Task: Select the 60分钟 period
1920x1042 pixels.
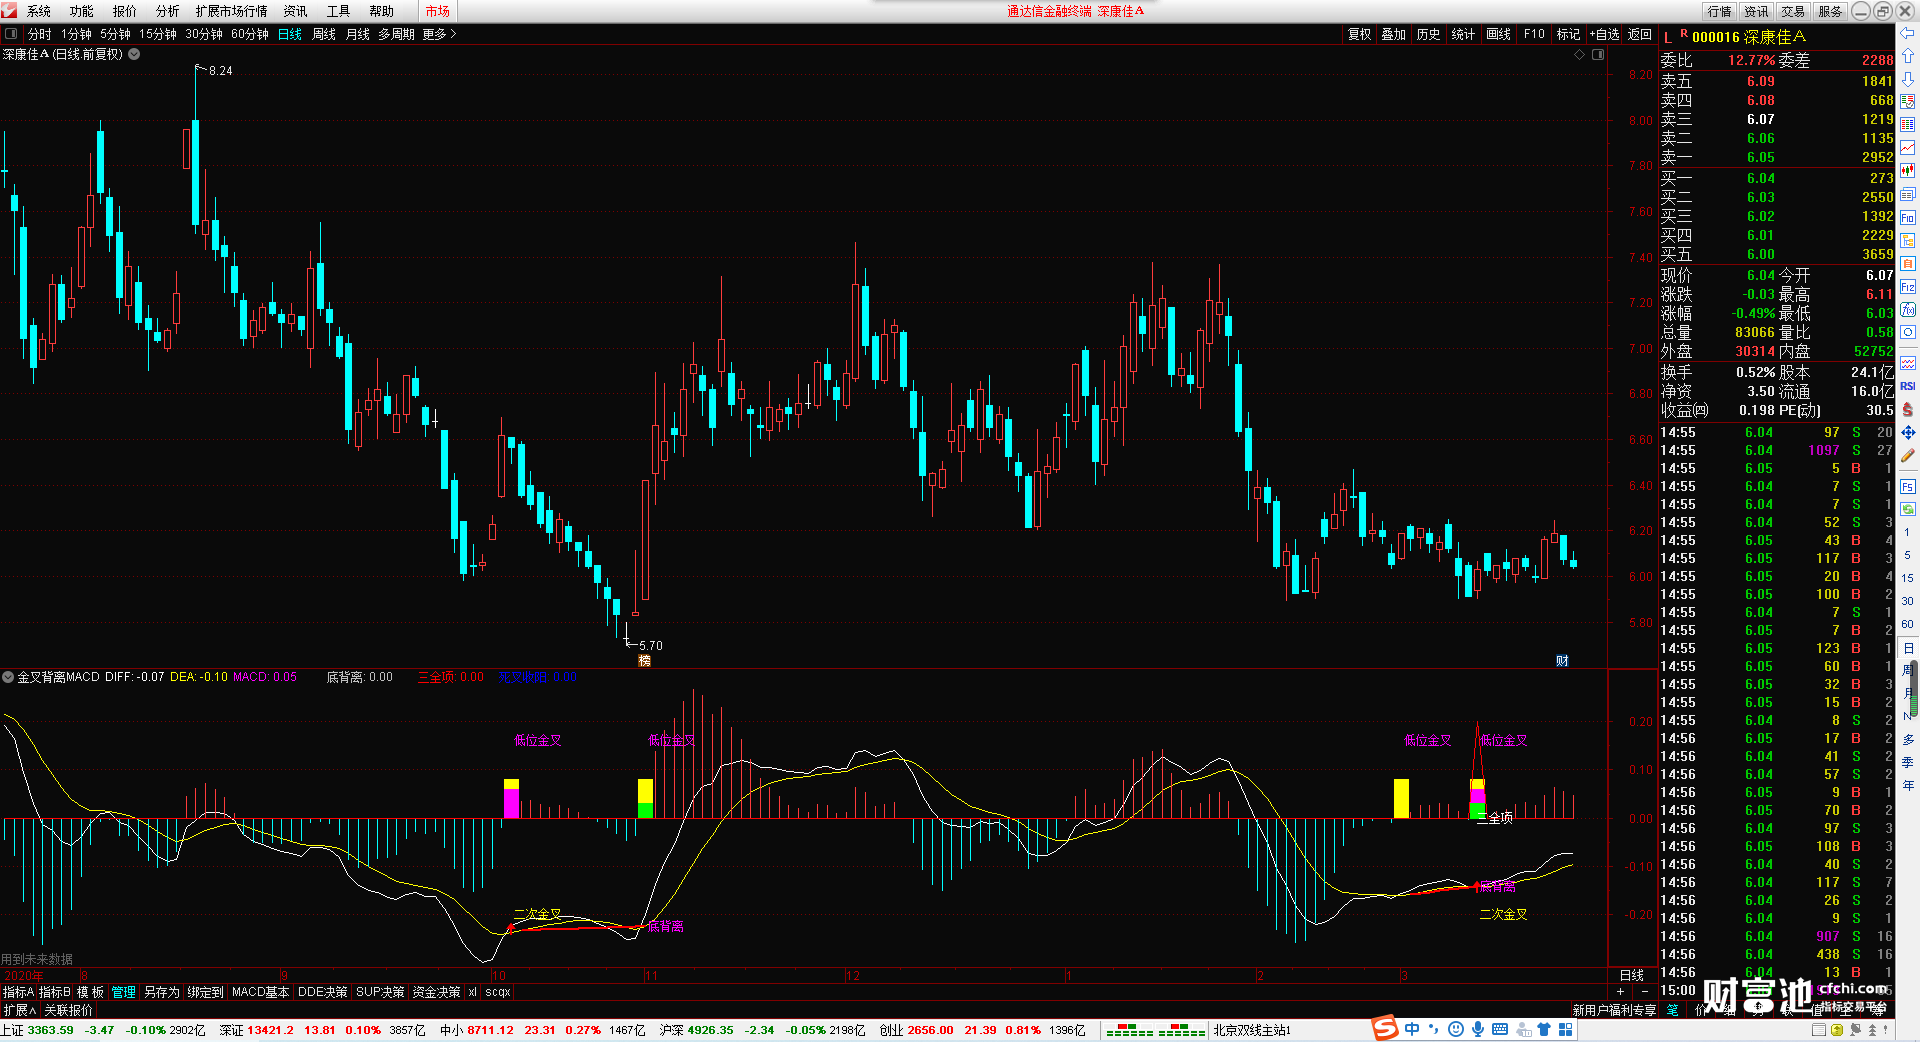Action: [250, 34]
